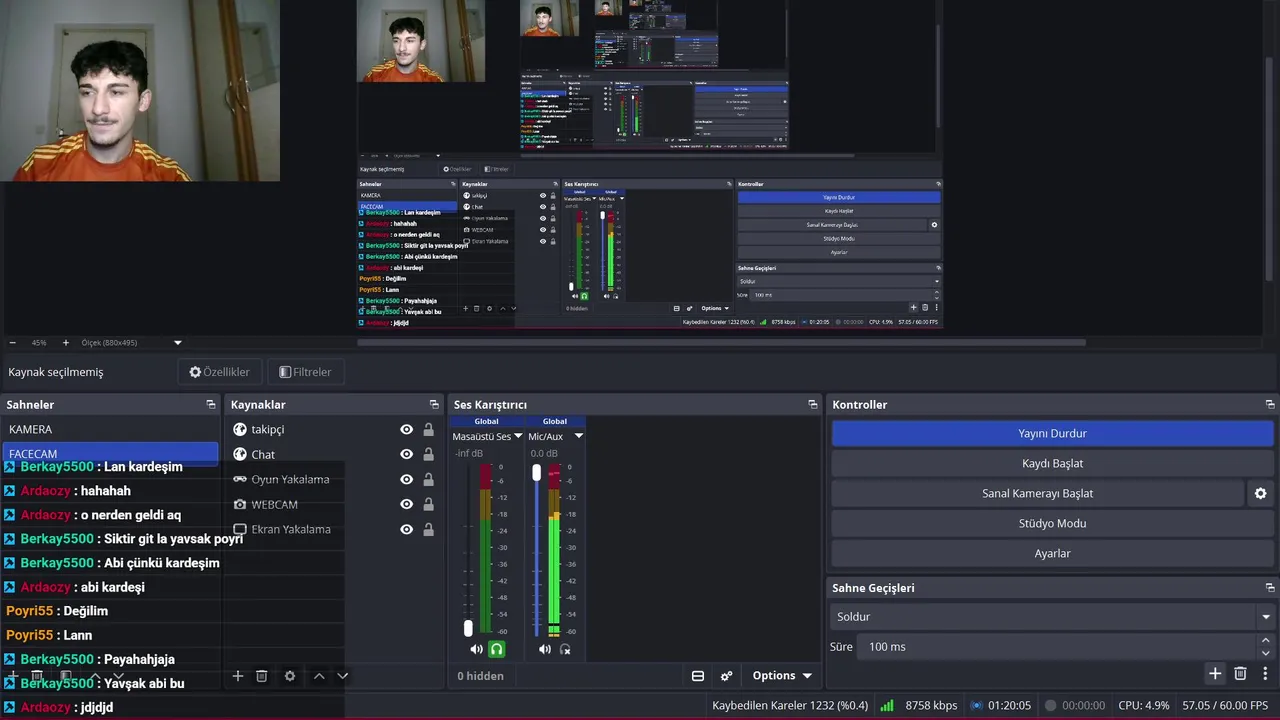
Task: Switch audio mixer layout icon
Action: click(x=698, y=676)
